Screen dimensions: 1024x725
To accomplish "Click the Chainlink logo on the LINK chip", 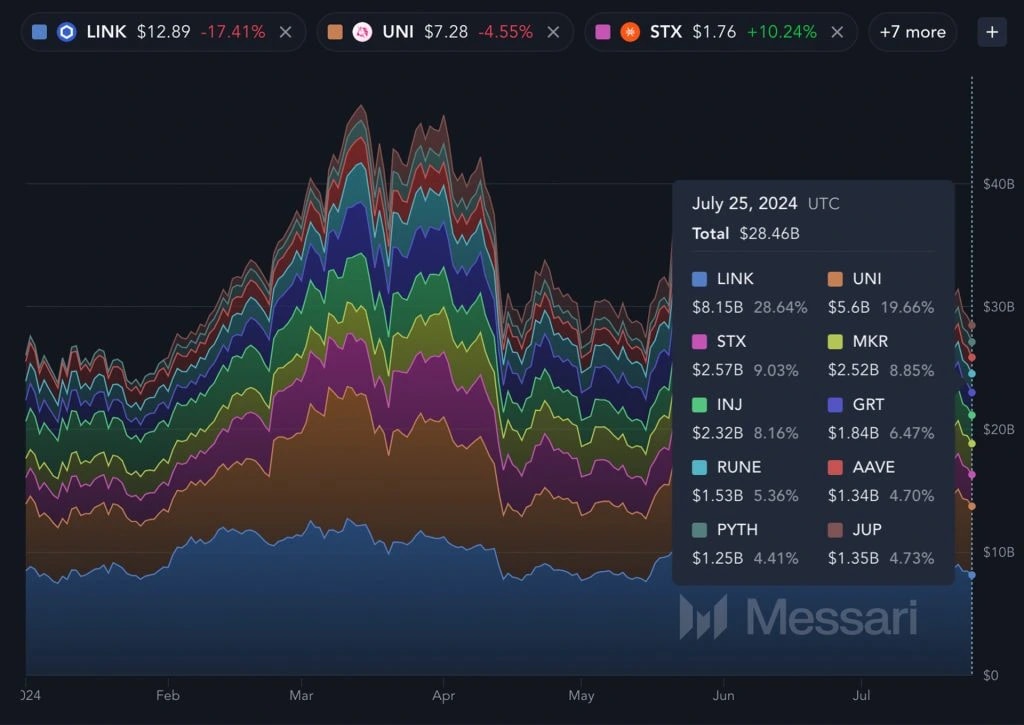I will (x=65, y=31).
